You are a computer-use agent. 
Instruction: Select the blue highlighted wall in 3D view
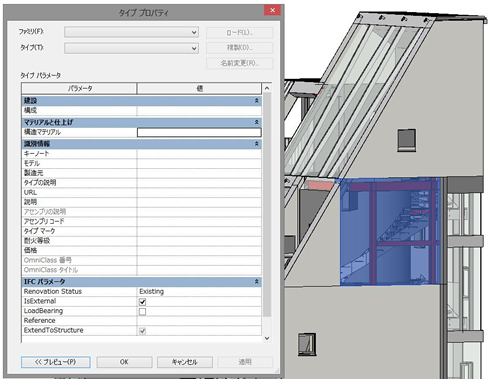pyautogui.click(x=390, y=232)
